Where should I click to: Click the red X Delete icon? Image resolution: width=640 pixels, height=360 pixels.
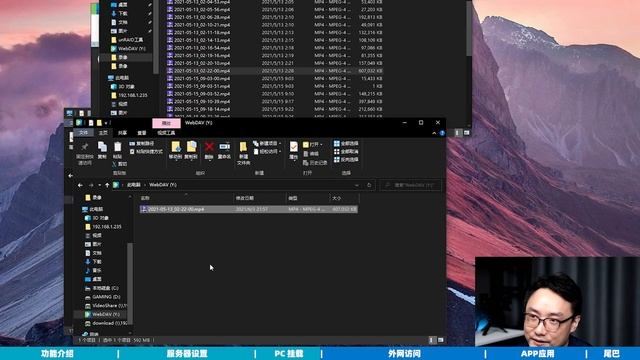tap(209, 147)
